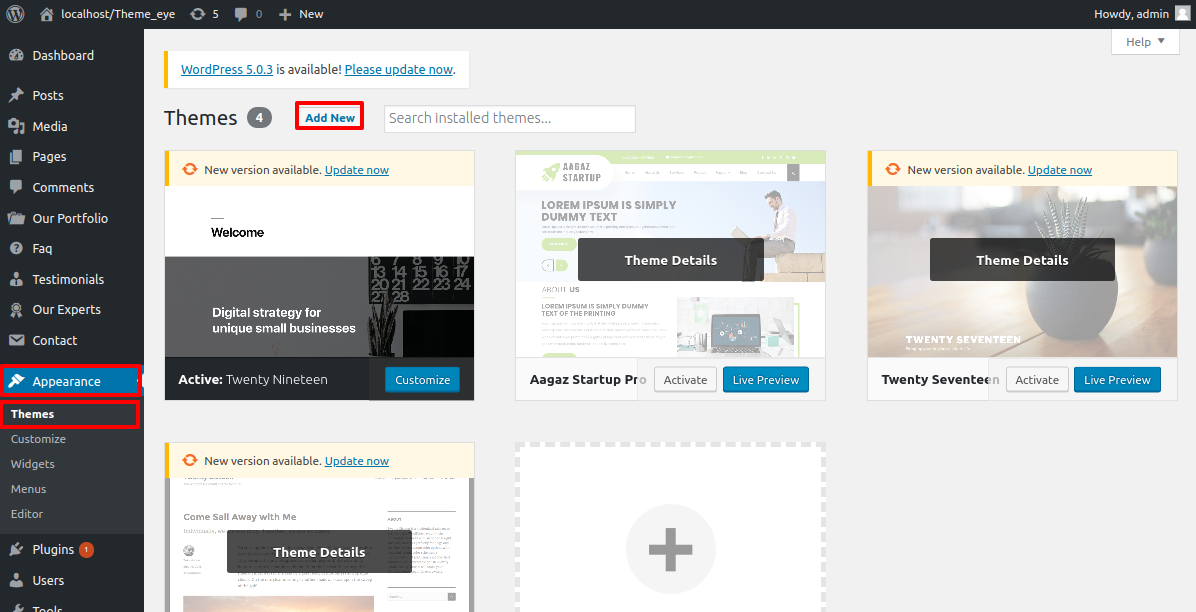The image size is (1196, 612).
Task: Click the Plugins update count badge
Action: tap(86, 549)
